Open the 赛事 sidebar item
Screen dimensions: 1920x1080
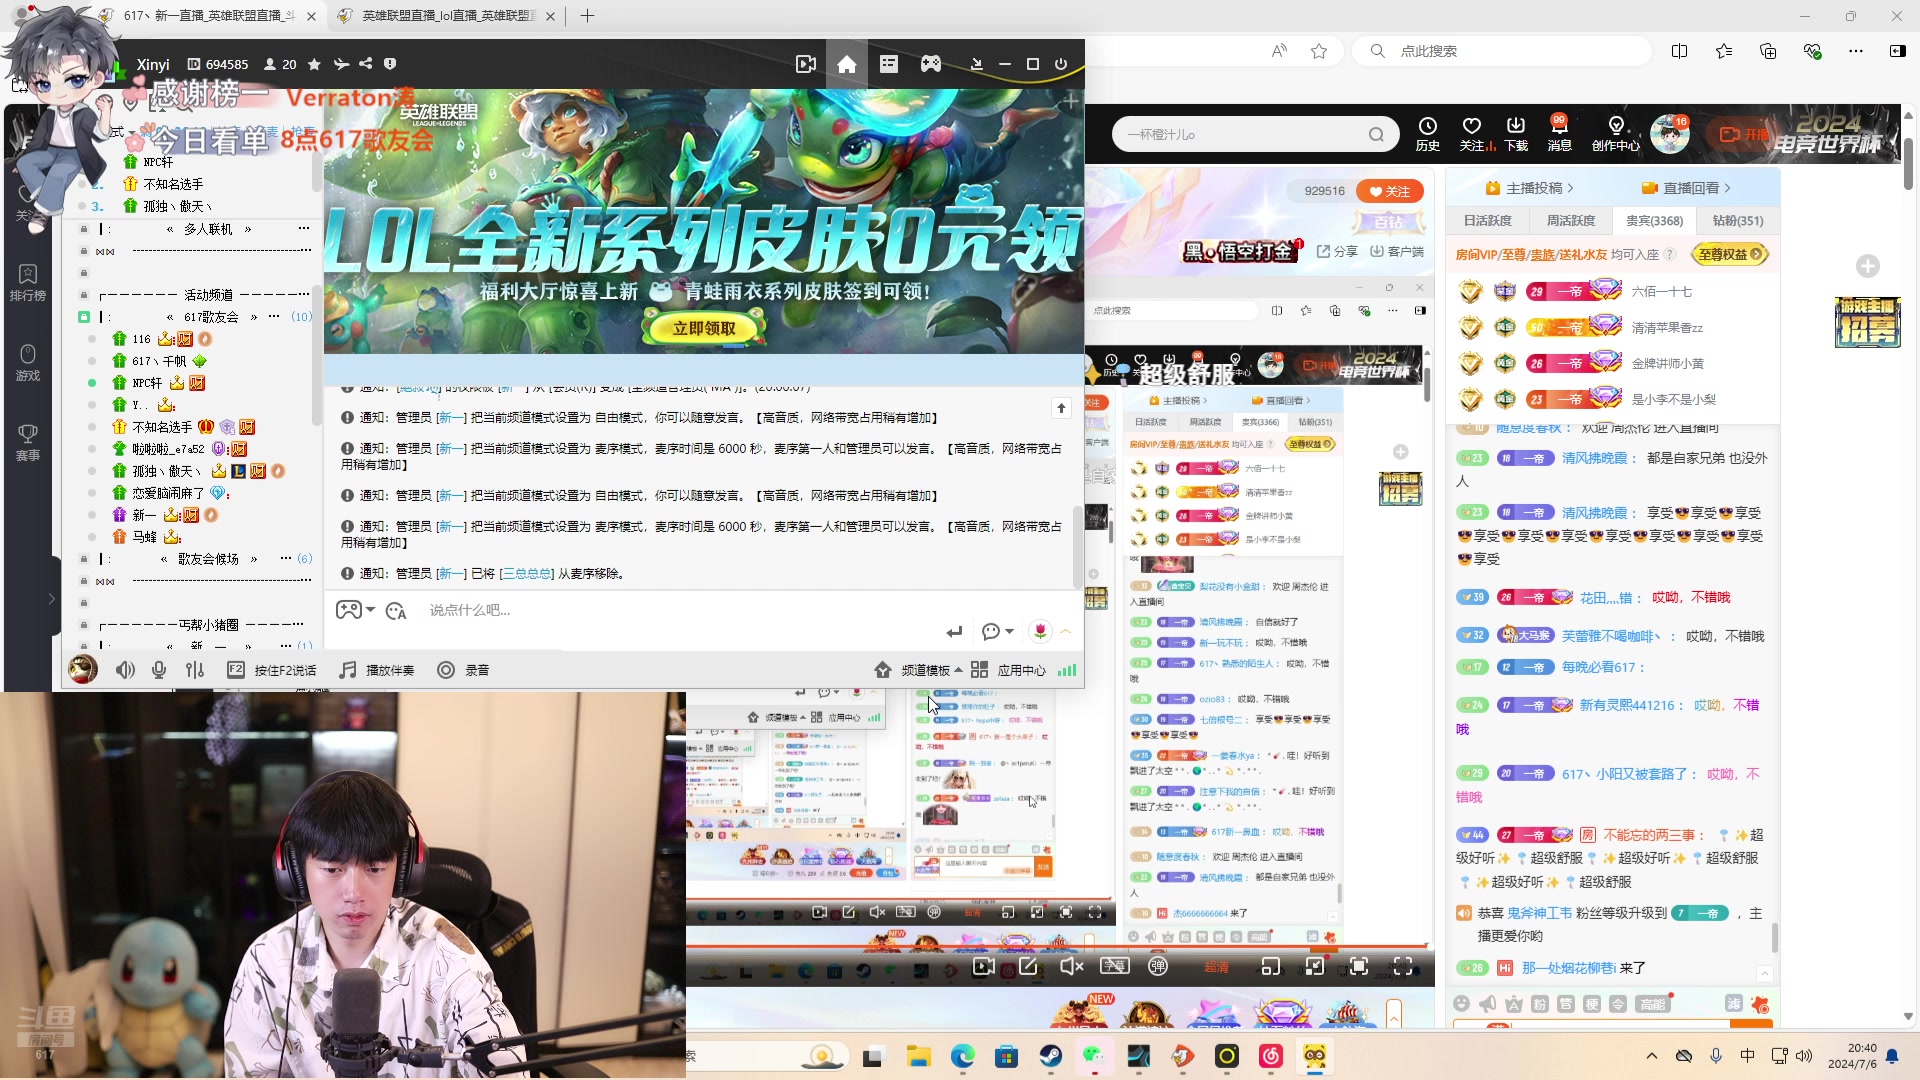coord(27,442)
